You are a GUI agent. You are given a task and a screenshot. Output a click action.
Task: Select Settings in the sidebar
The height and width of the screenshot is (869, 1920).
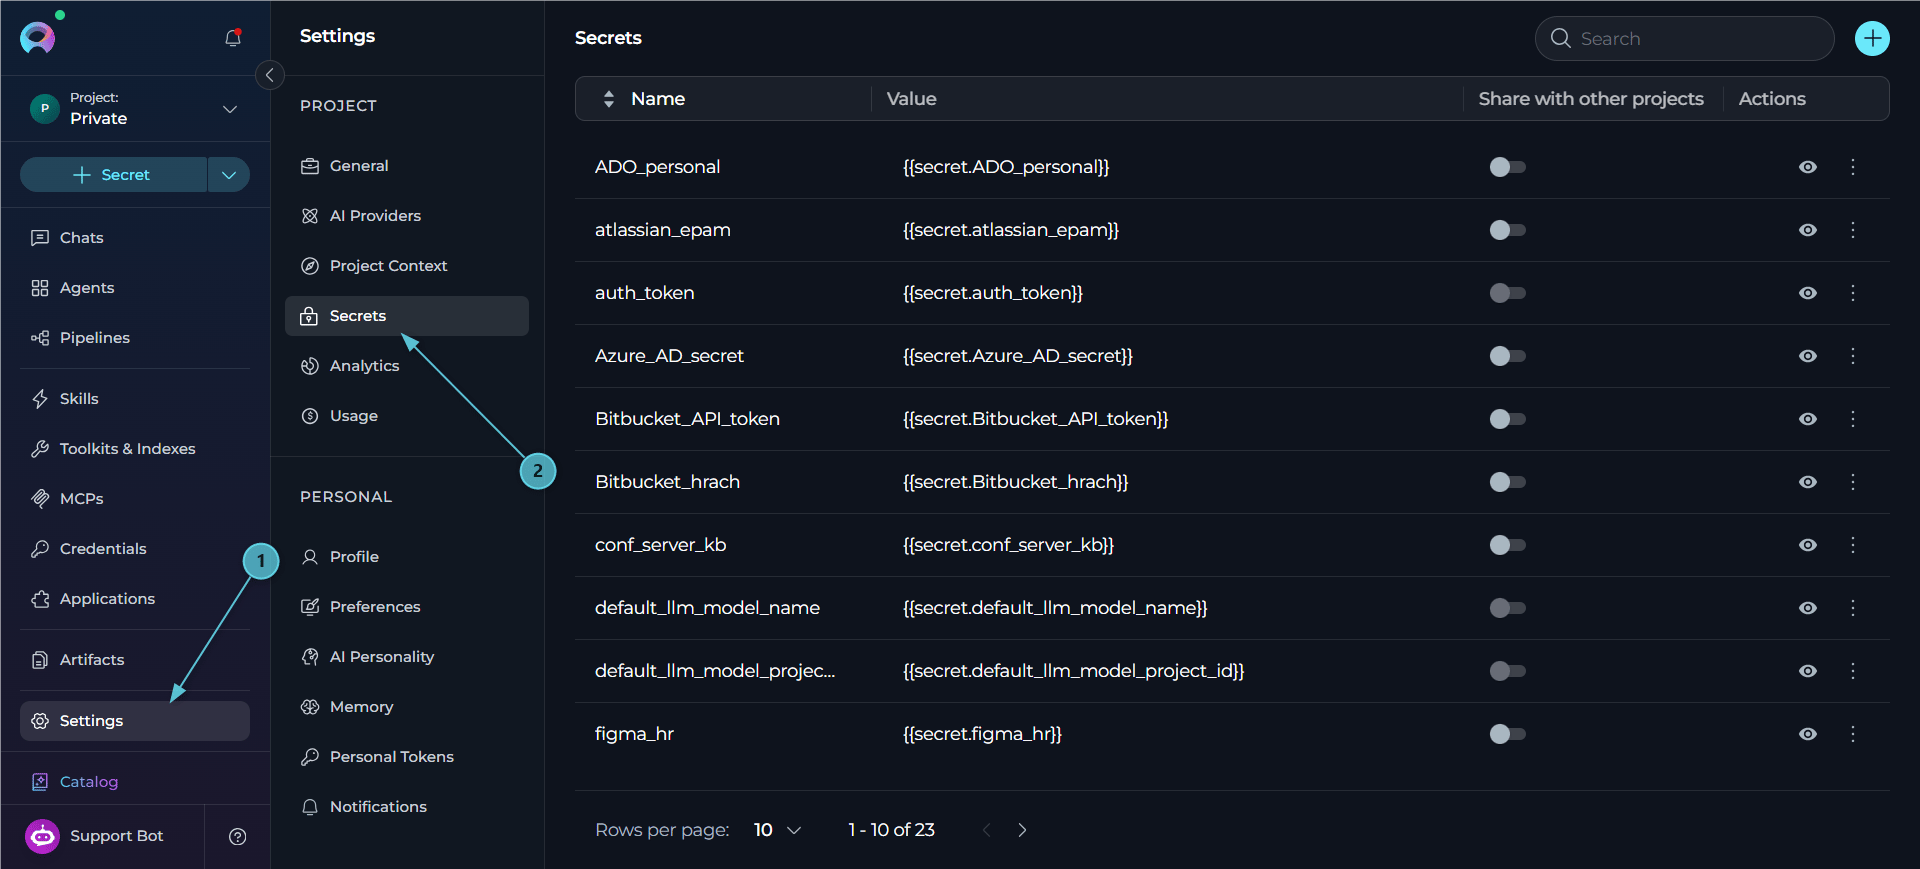pyautogui.click(x=135, y=721)
